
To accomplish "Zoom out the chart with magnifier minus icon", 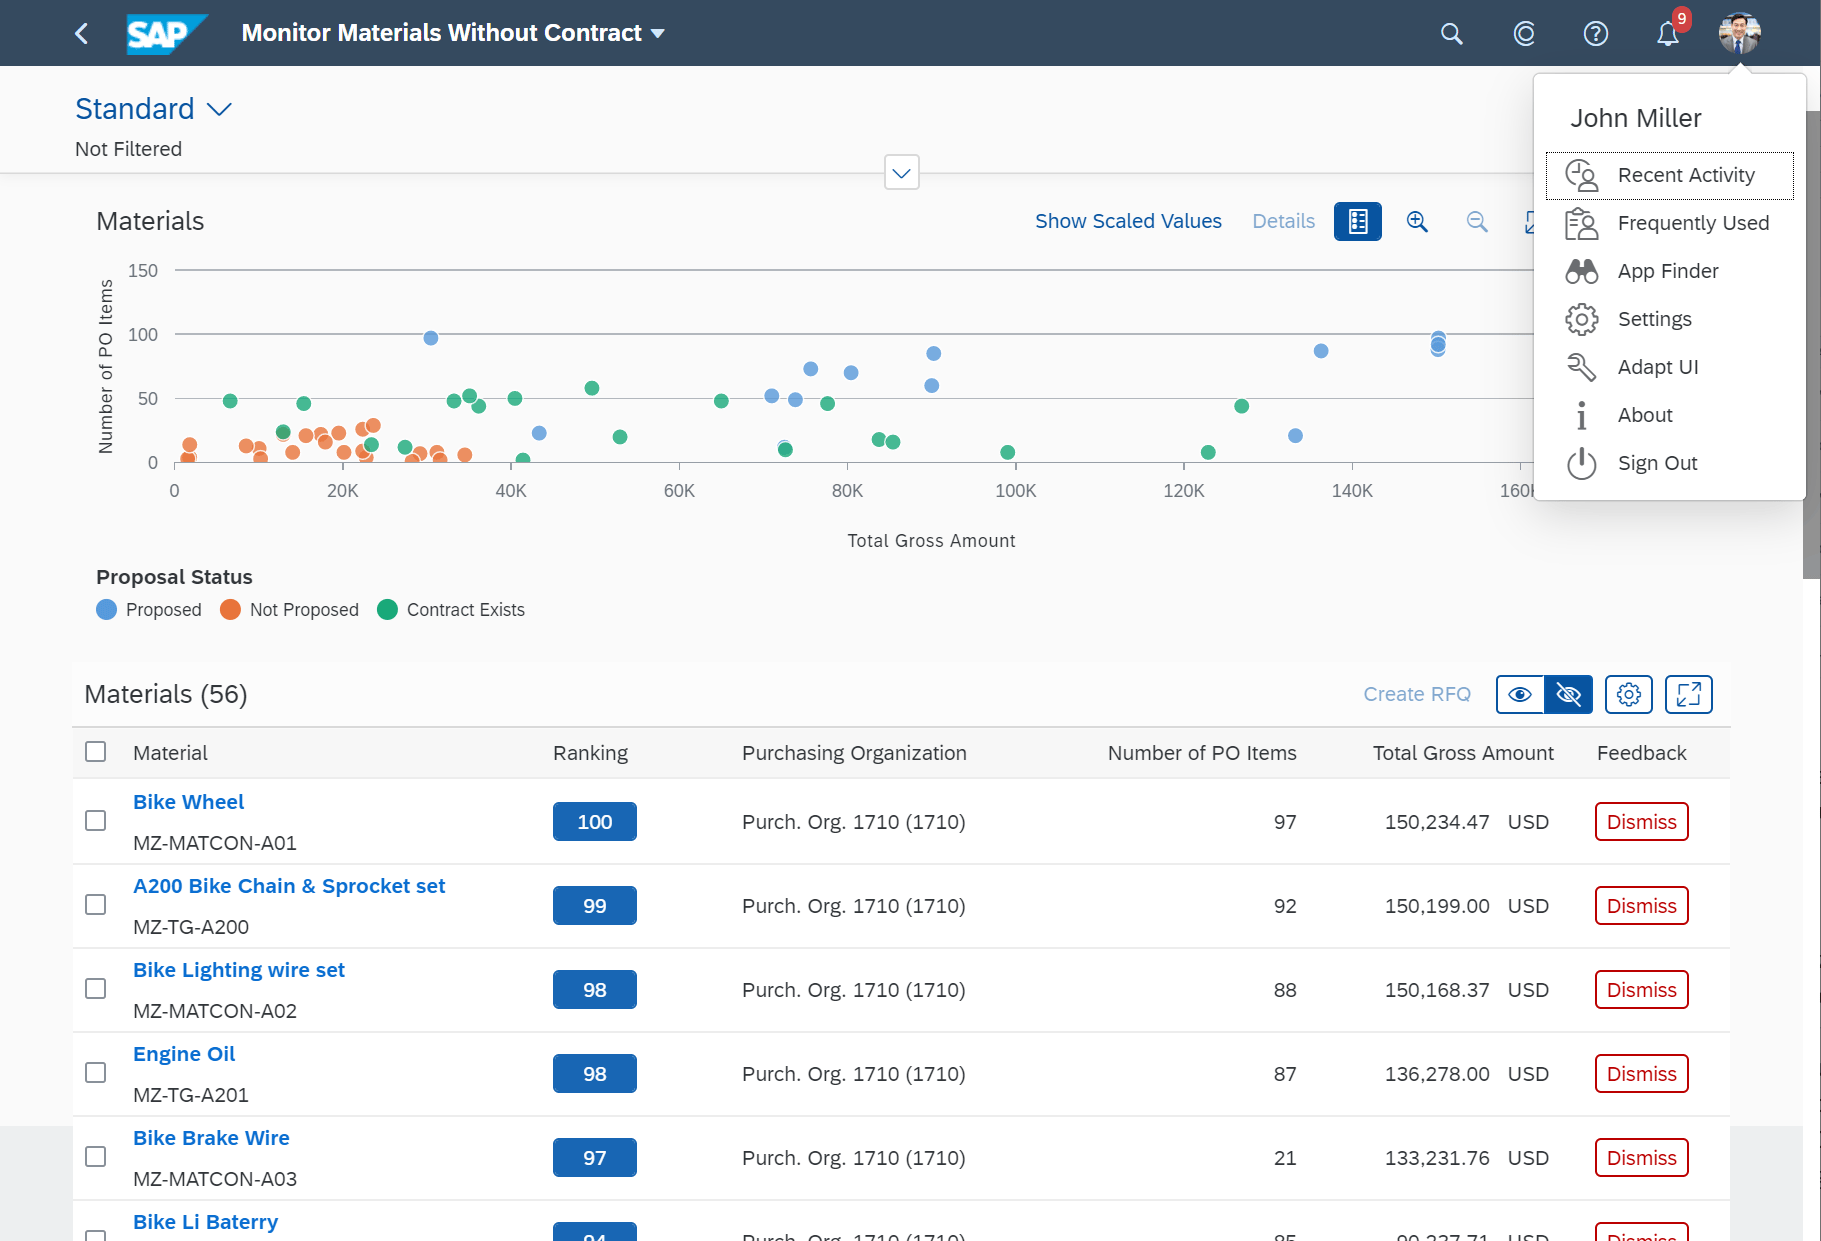I will 1477,221.
